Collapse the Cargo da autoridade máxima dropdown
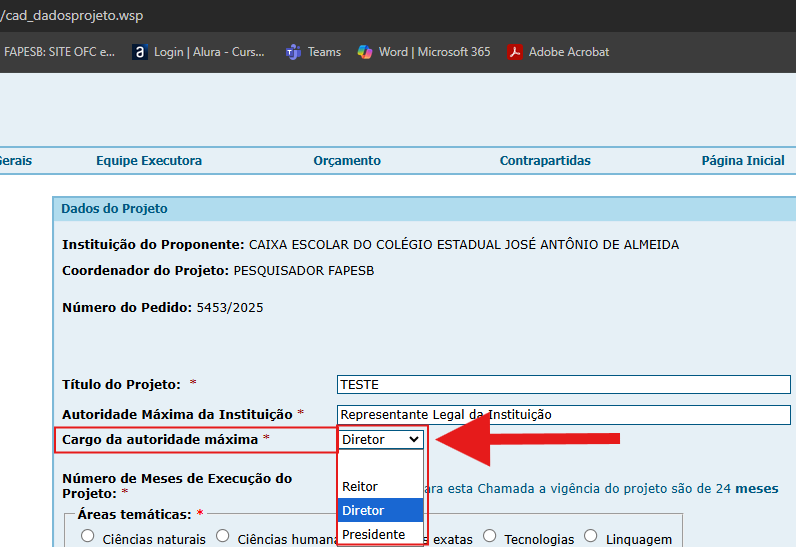The width and height of the screenshot is (796, 547). (x=381, y=439)
